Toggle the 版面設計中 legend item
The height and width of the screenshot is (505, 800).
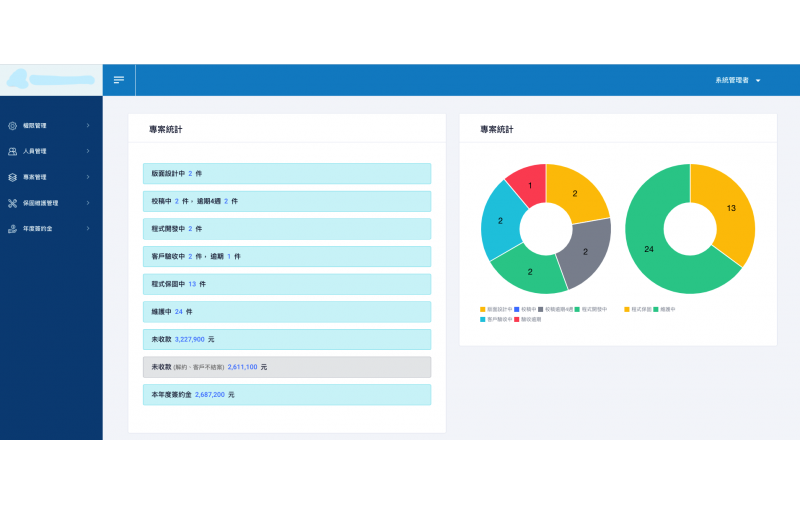click(x=497, y=310)
